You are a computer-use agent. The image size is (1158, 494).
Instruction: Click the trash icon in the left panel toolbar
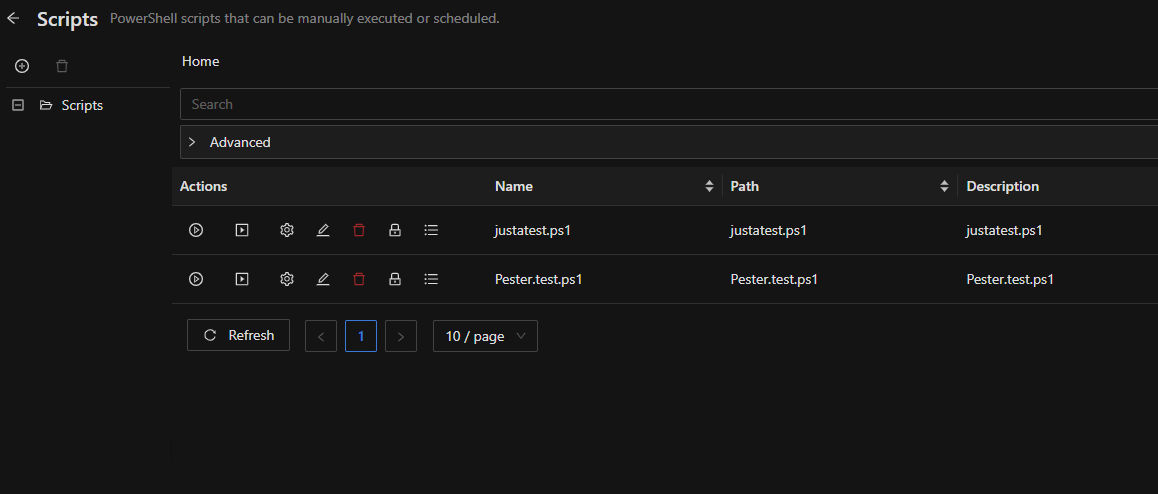click(62, 66)
